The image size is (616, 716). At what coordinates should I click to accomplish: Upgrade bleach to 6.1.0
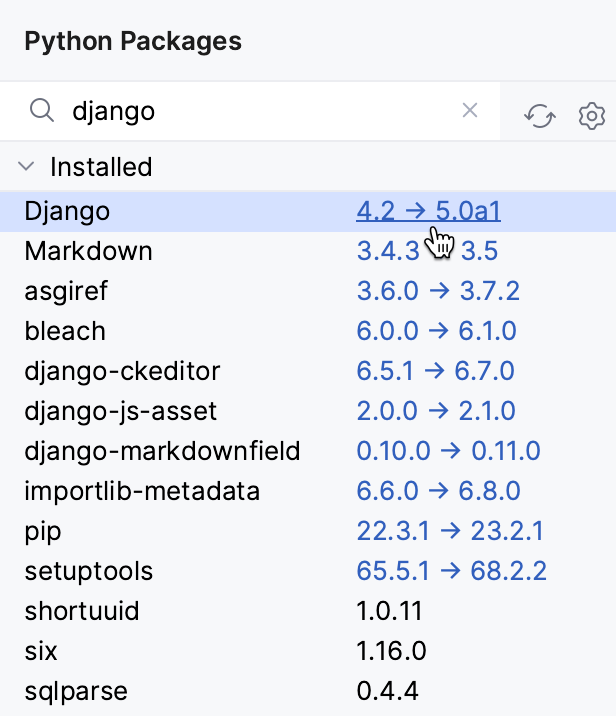coord(437,331)
